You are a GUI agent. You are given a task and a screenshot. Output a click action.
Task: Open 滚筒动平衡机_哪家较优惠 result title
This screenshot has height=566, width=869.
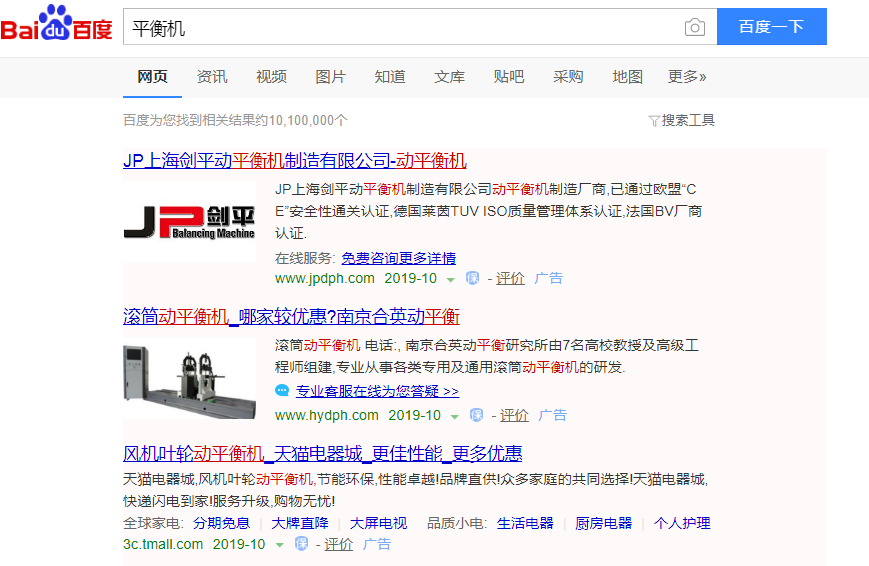point(292,317)
